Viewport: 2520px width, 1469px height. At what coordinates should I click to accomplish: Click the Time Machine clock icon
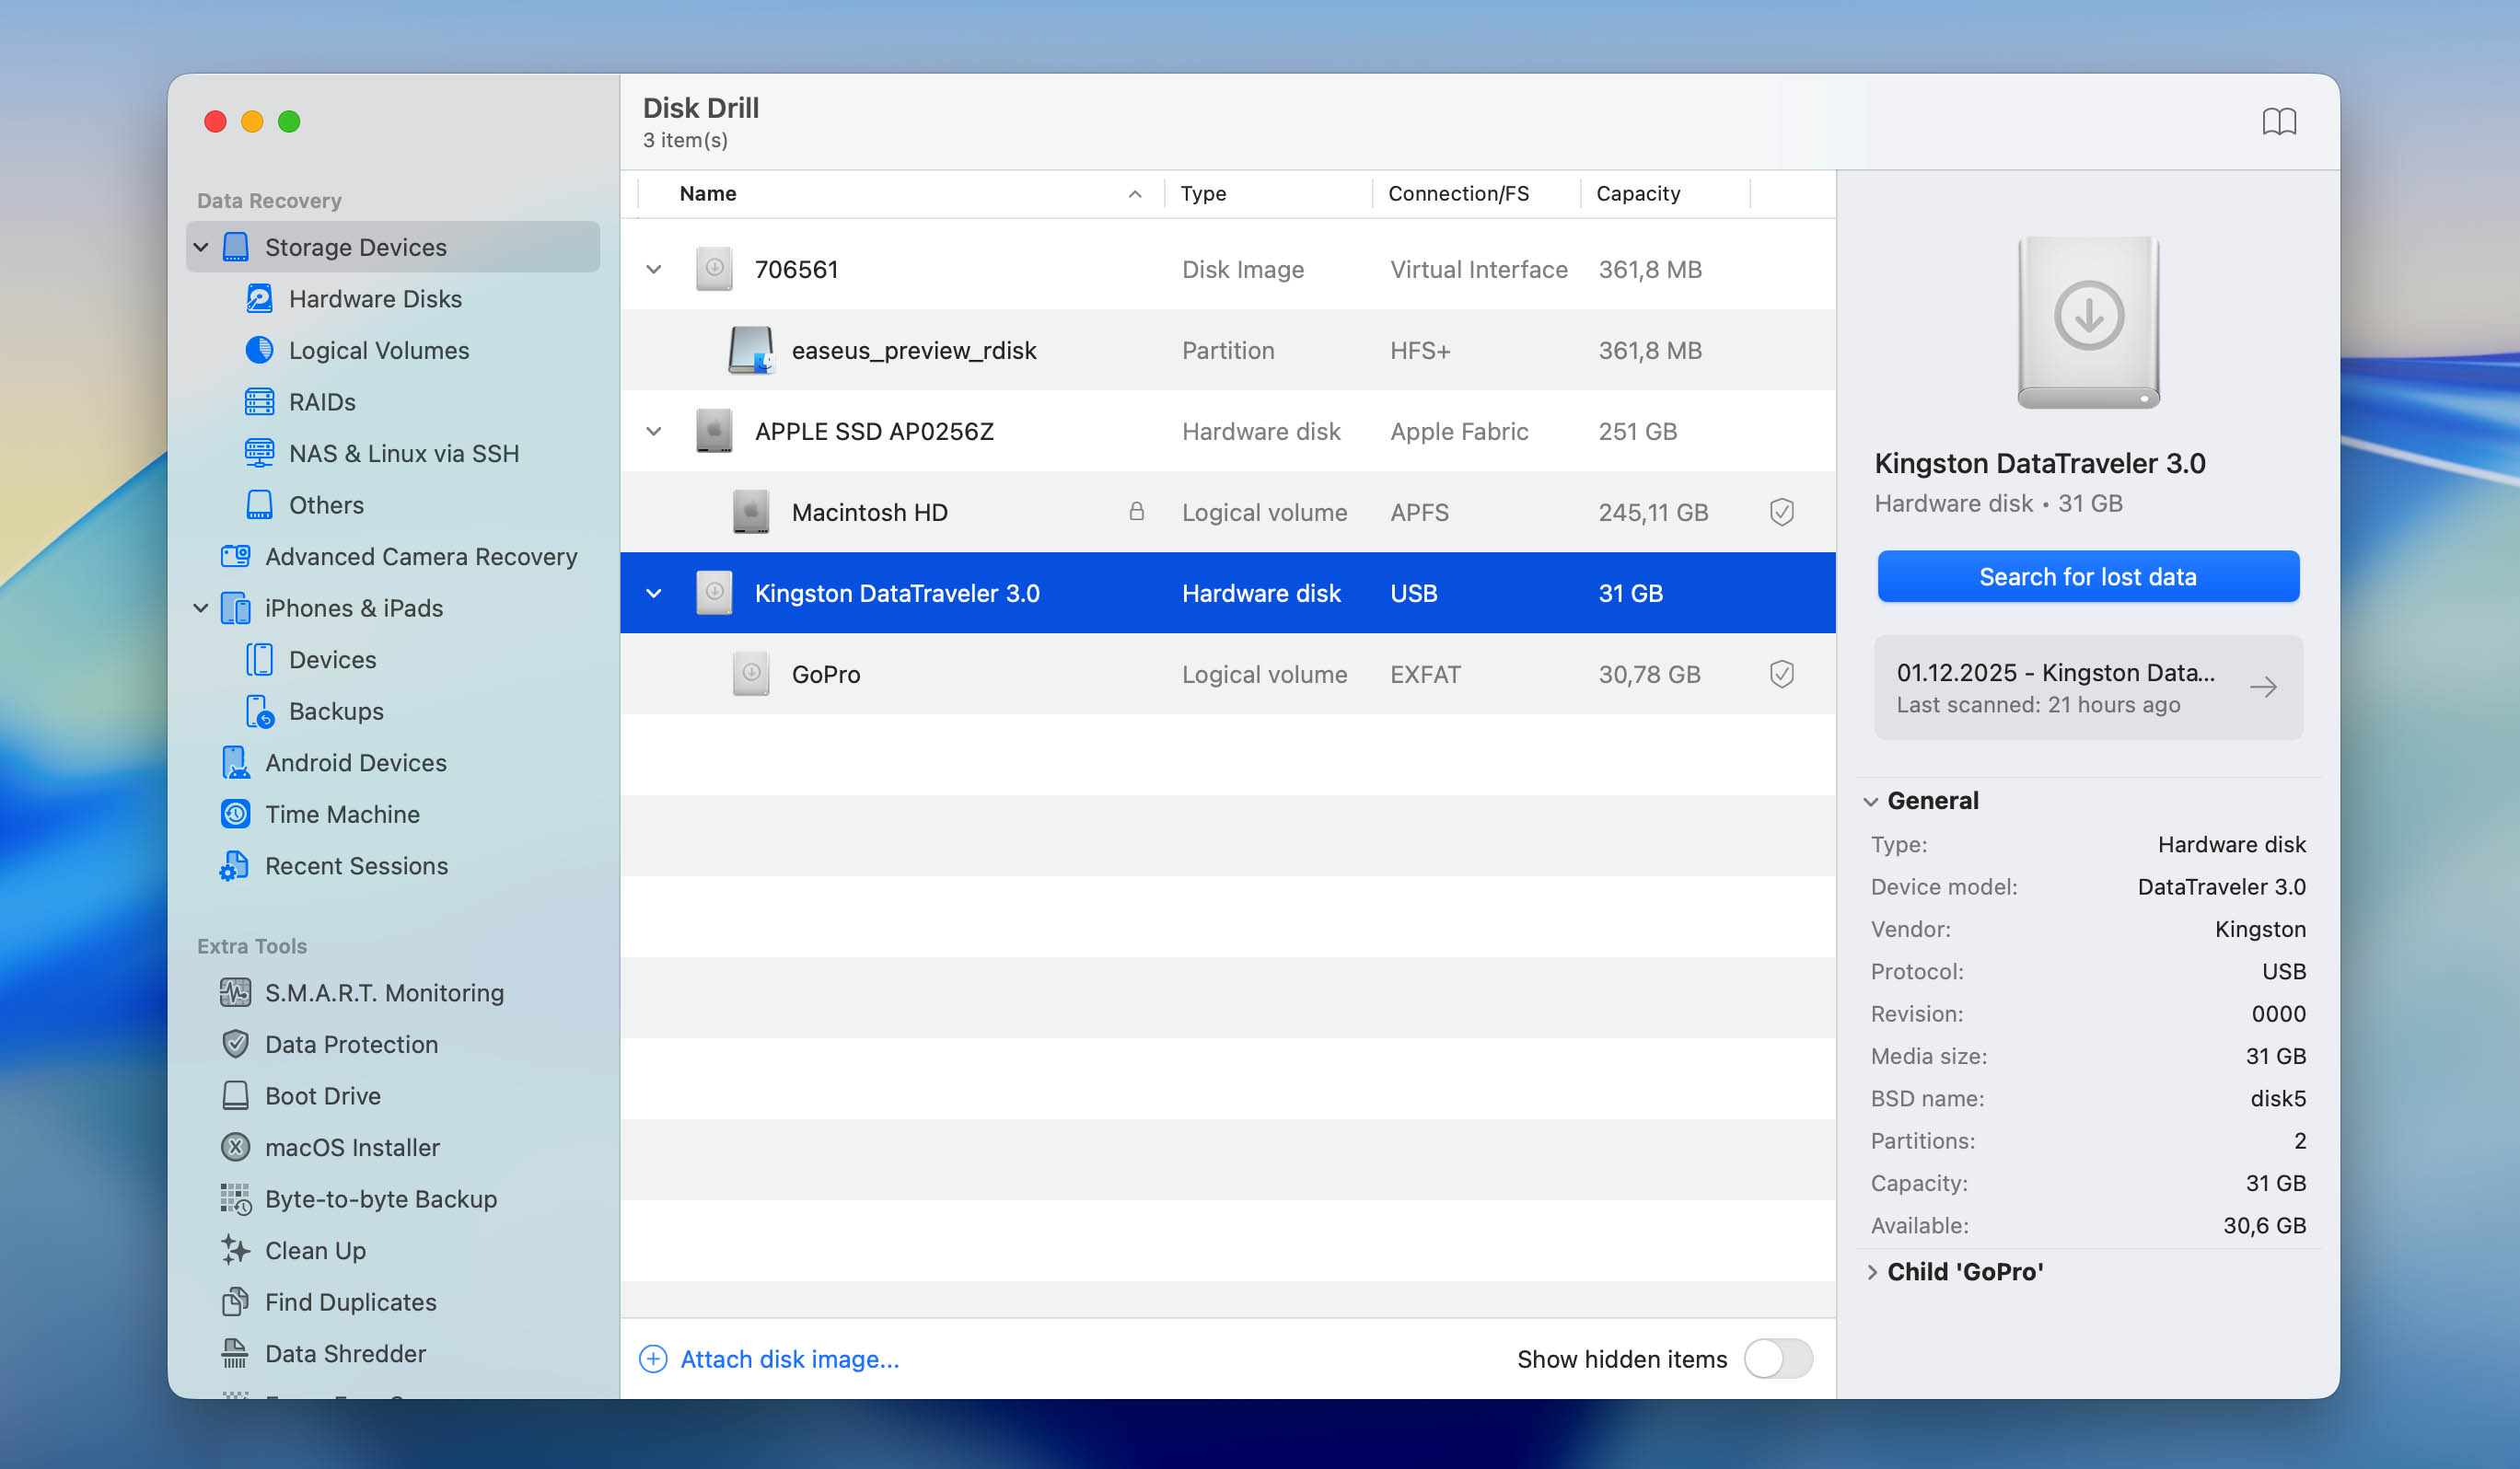pos(235,814)
